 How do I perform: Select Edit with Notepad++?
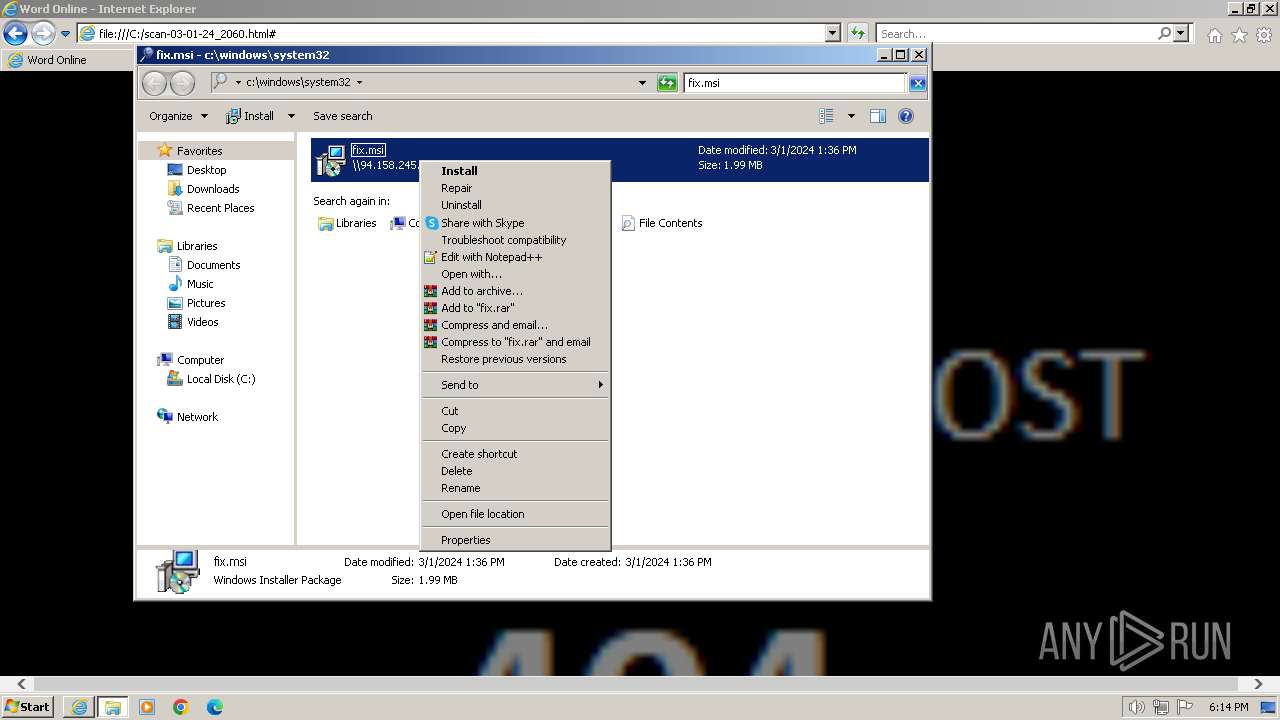(515, 257)
